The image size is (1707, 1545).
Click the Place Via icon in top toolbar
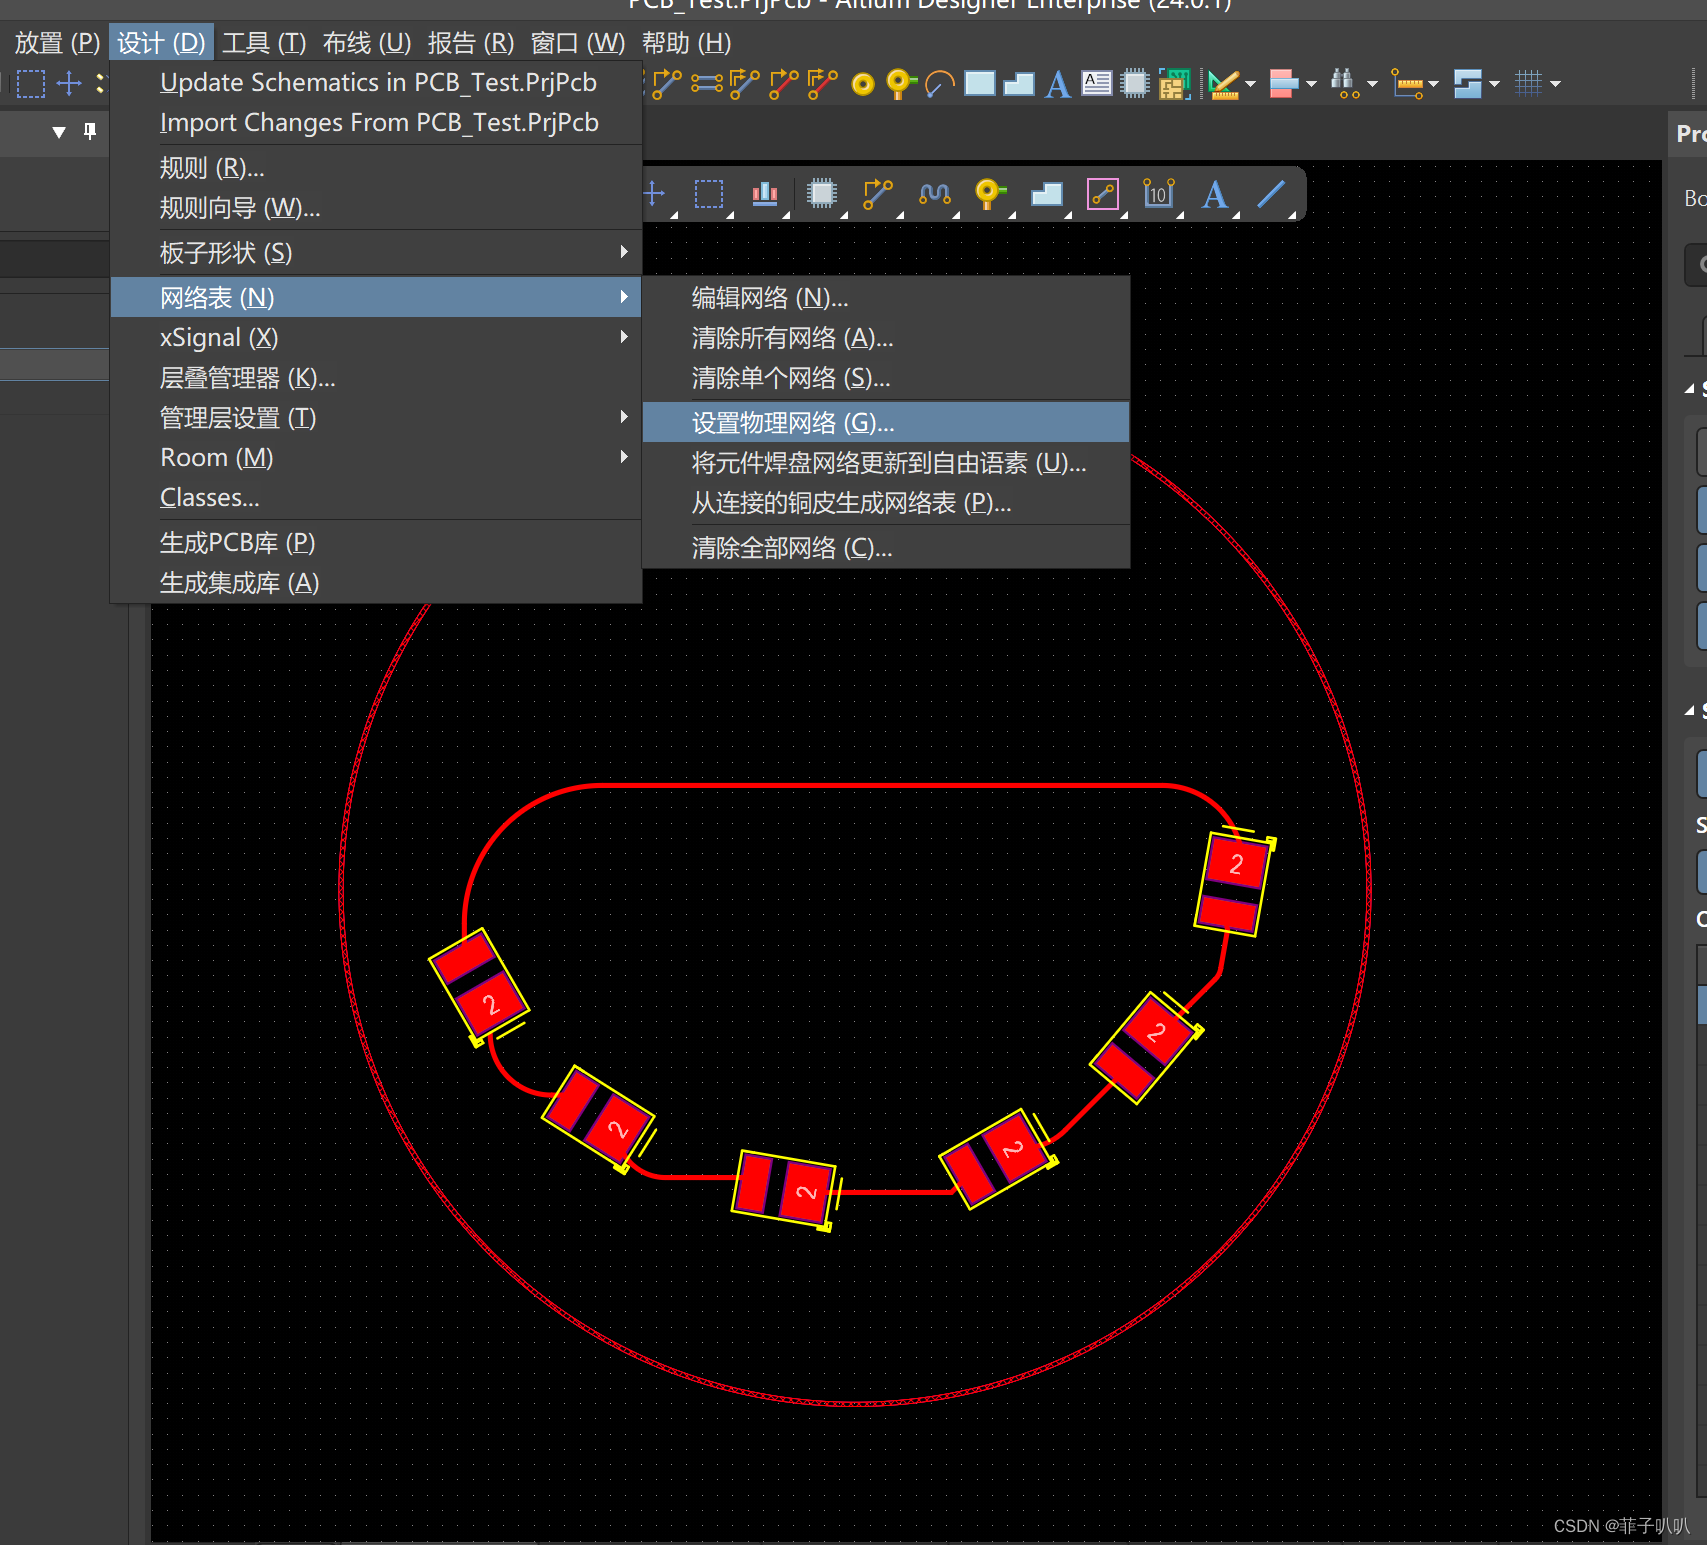[x=900, y=84]
